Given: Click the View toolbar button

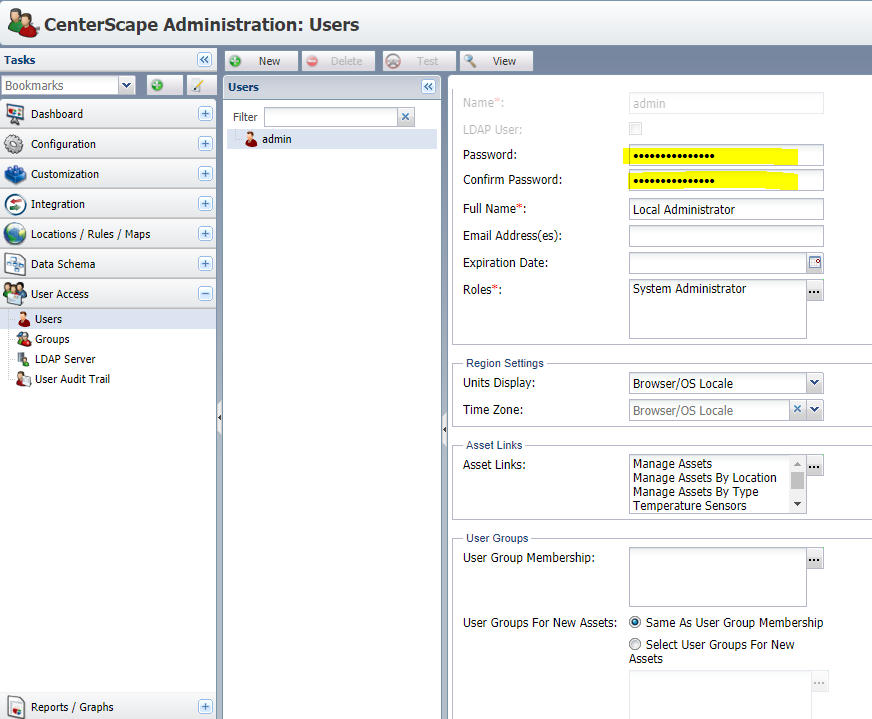Looking at the screenshot, I should click(x=496, y=61).
